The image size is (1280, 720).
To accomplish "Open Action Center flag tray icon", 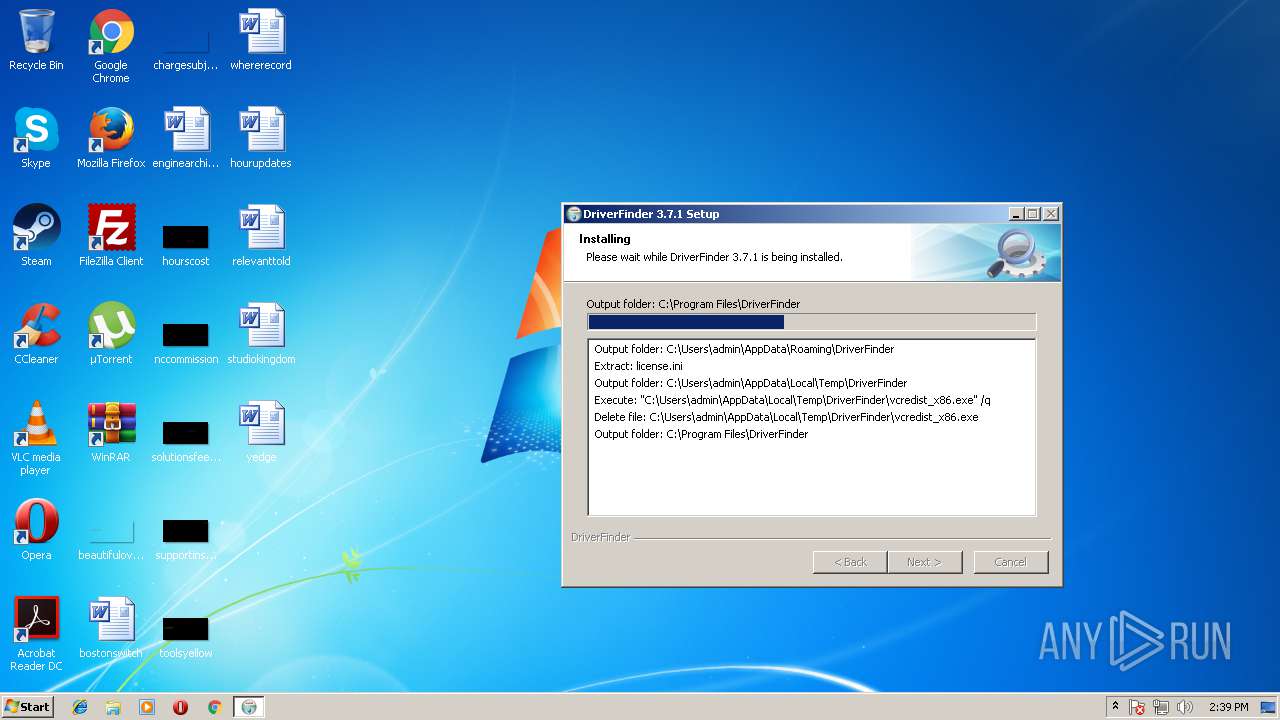I will [1137, 707].
